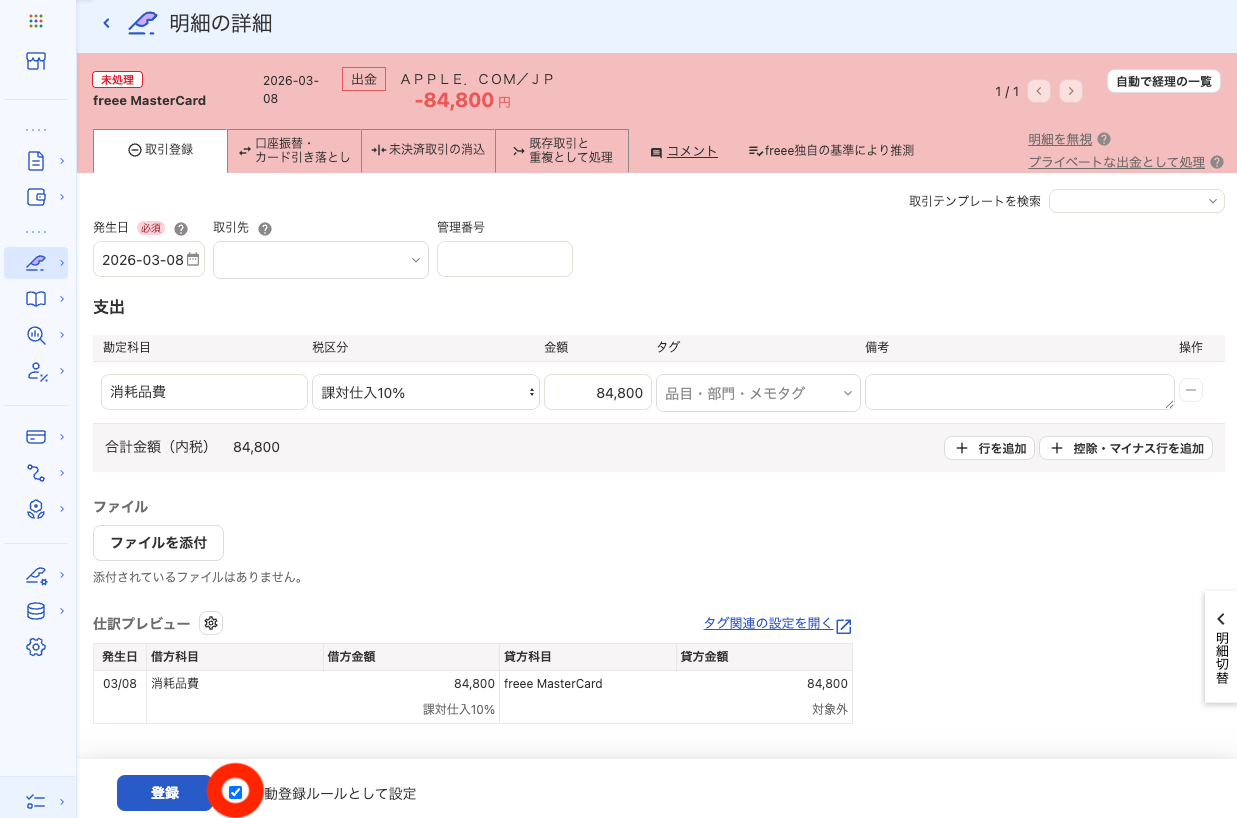Open the settings gear in sidebar
This screenshot has height=818, width=1237.
(36, 647)
